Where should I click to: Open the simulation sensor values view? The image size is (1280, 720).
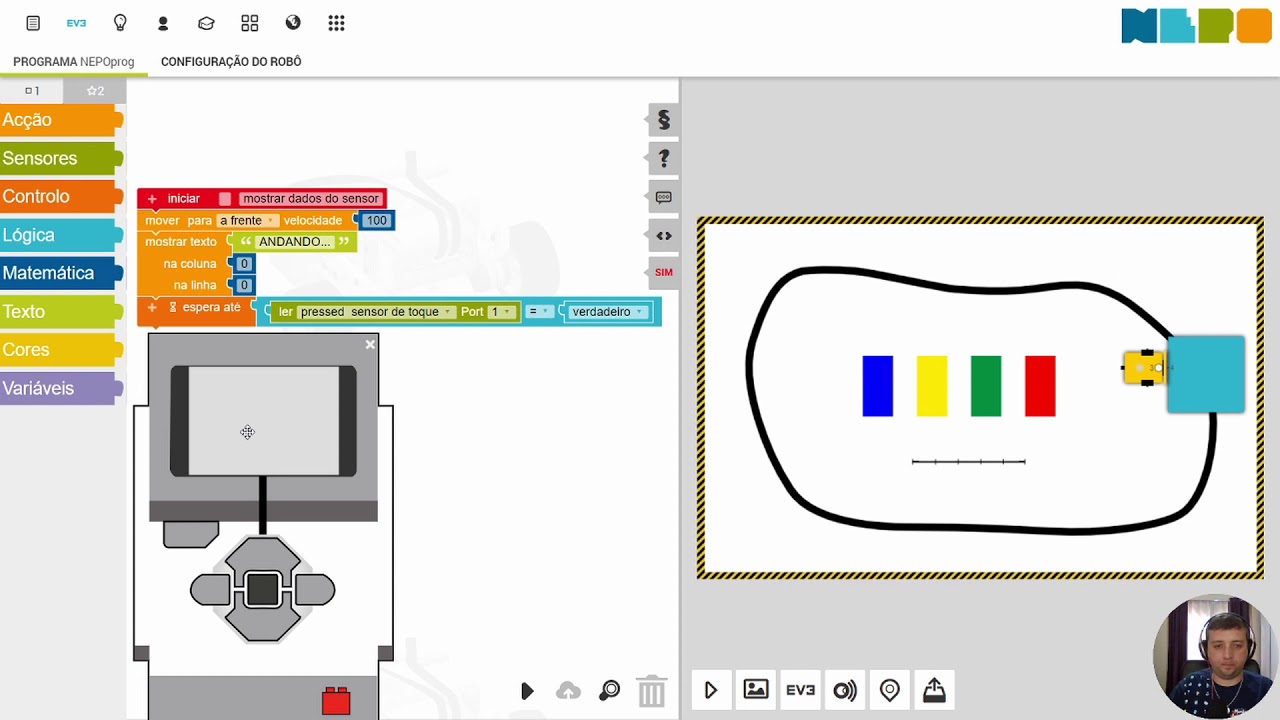click(x=845, y=690)
